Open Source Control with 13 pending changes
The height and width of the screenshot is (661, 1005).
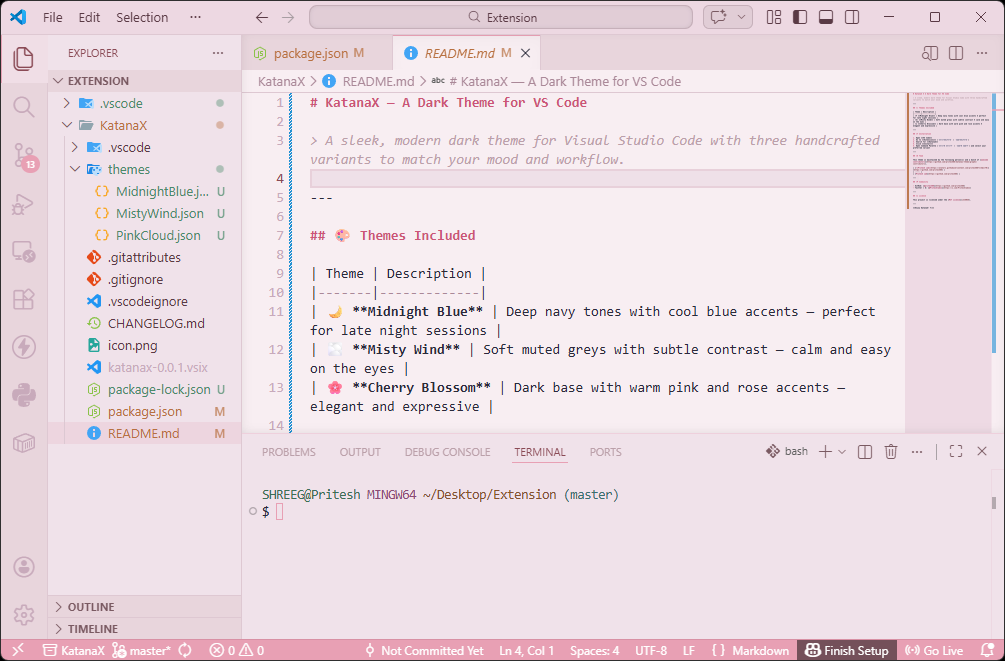(x=24, y=156)
